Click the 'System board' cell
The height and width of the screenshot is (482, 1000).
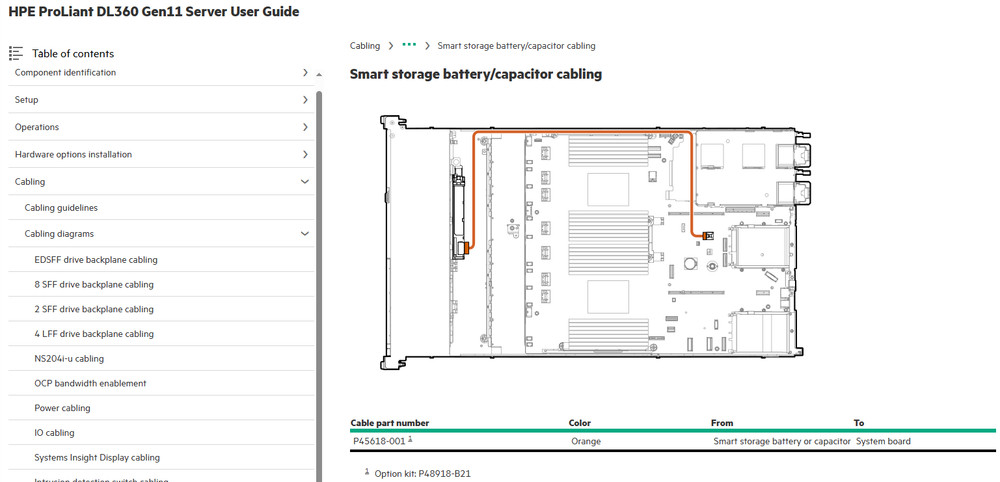(x=883, y=441)
